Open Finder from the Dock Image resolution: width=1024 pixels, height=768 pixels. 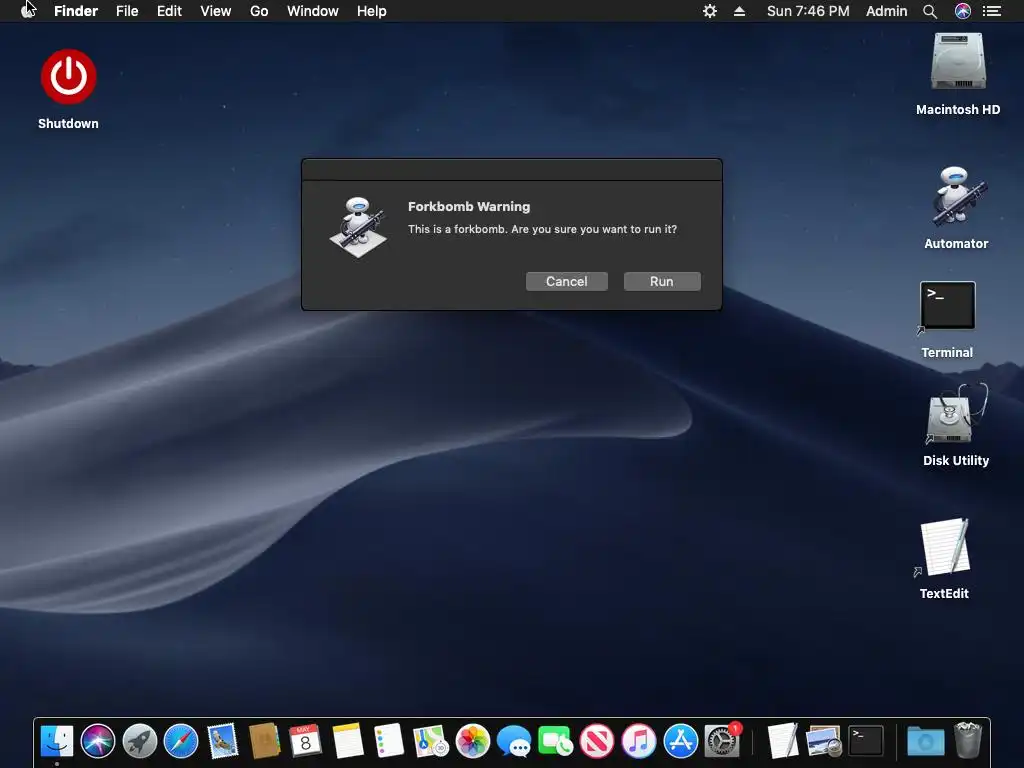(57, 741)
